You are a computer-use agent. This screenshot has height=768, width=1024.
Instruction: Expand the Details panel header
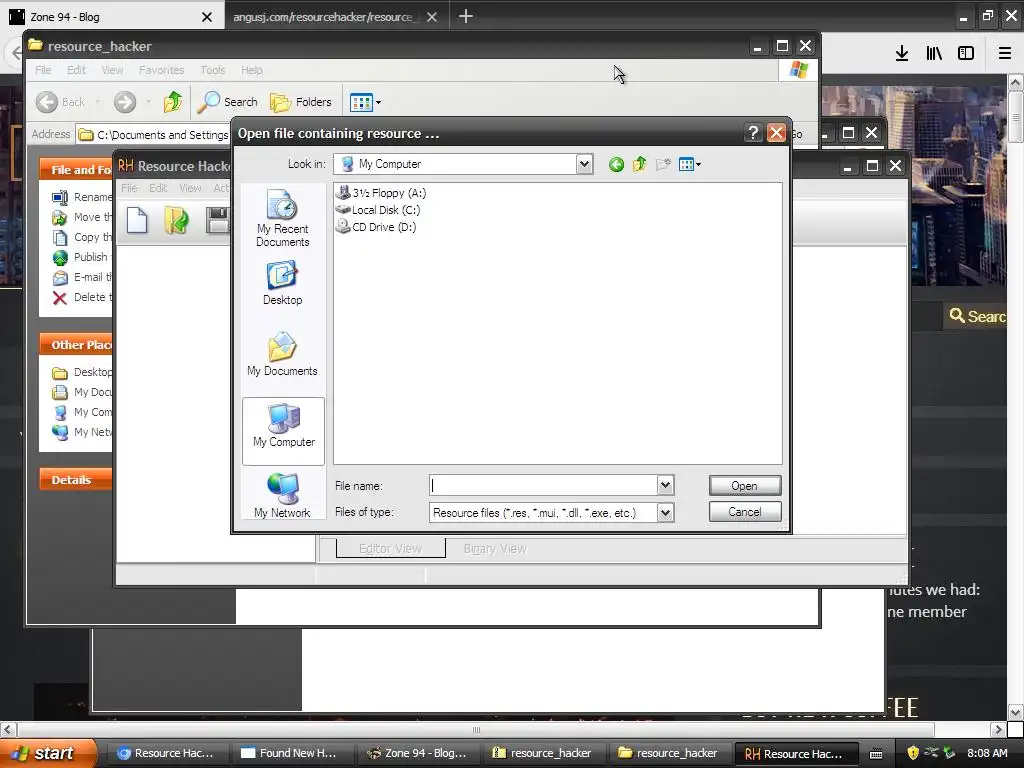[x=75, y=479]
